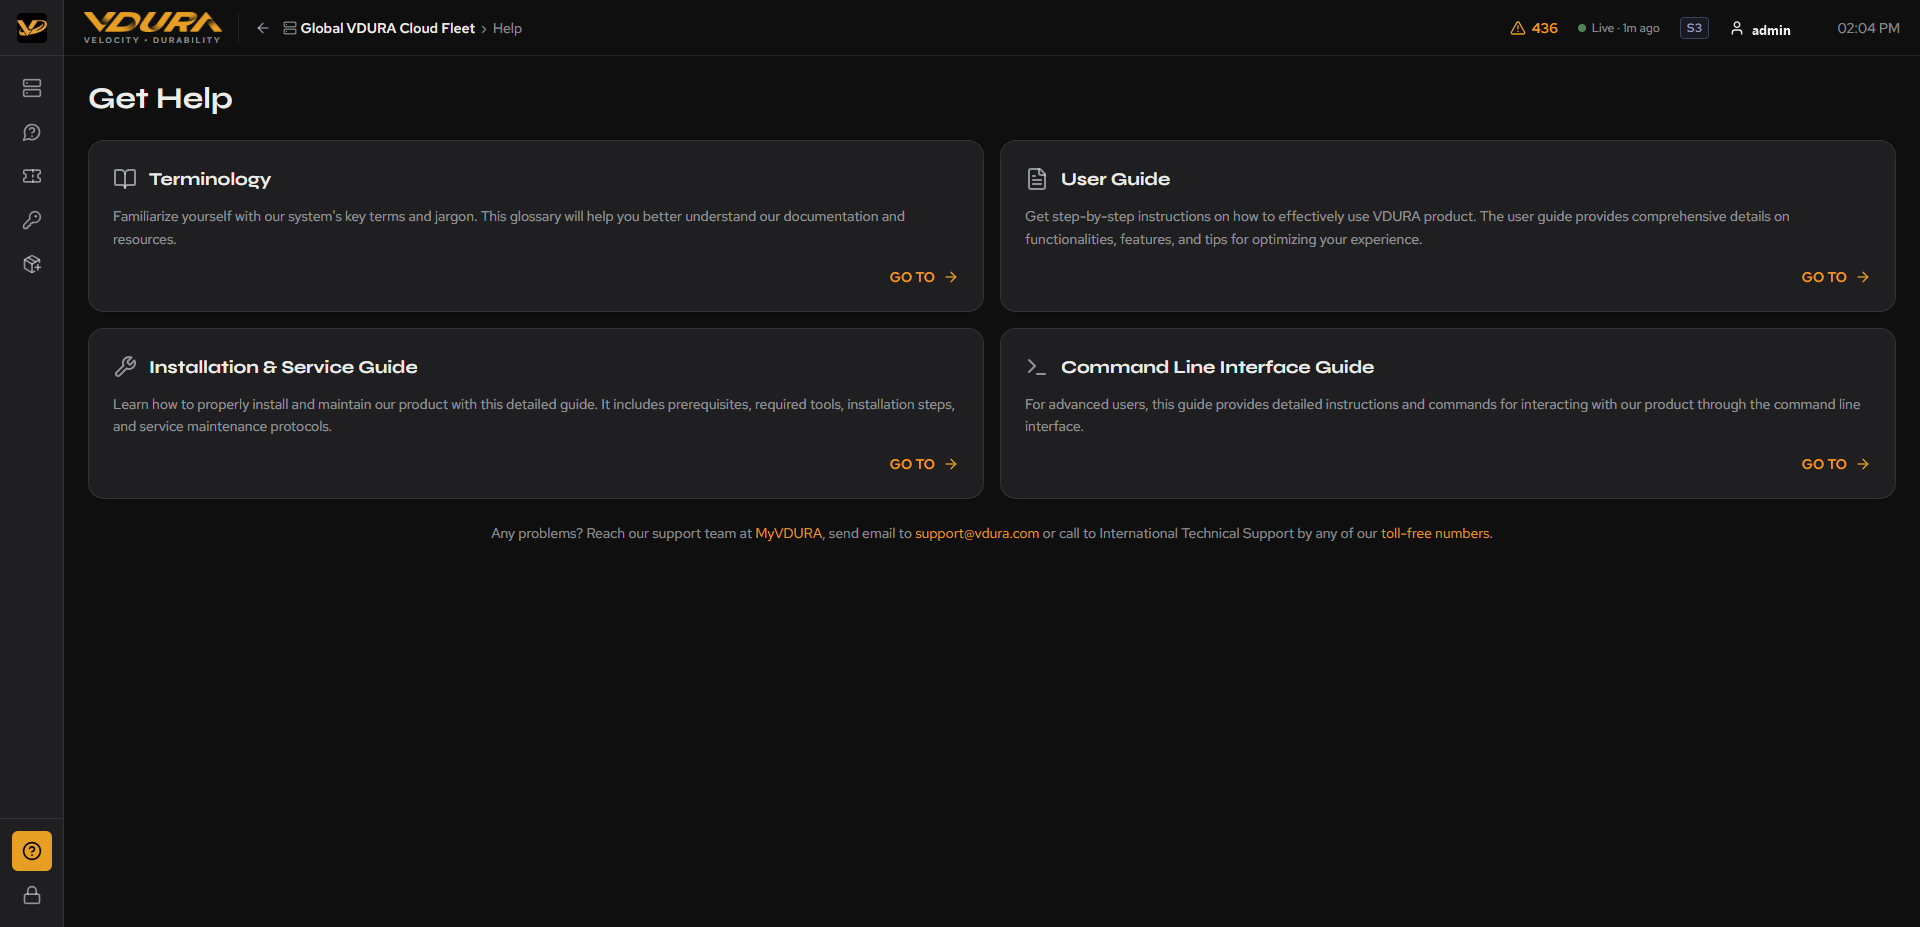
Task: Click the CLI guide description text
Action: point(1443,415)
